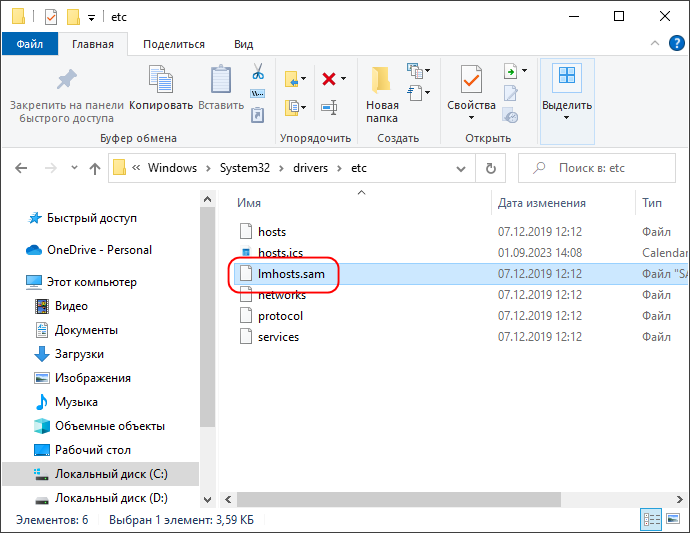This screenshot has width=690, height=533.
Task: Click the paste shortcut icon
Action: coord(257,115)
